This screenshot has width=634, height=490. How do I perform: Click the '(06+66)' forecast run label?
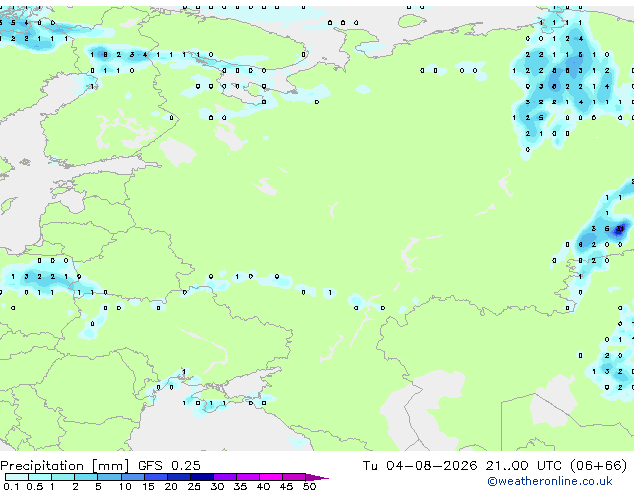598,466
